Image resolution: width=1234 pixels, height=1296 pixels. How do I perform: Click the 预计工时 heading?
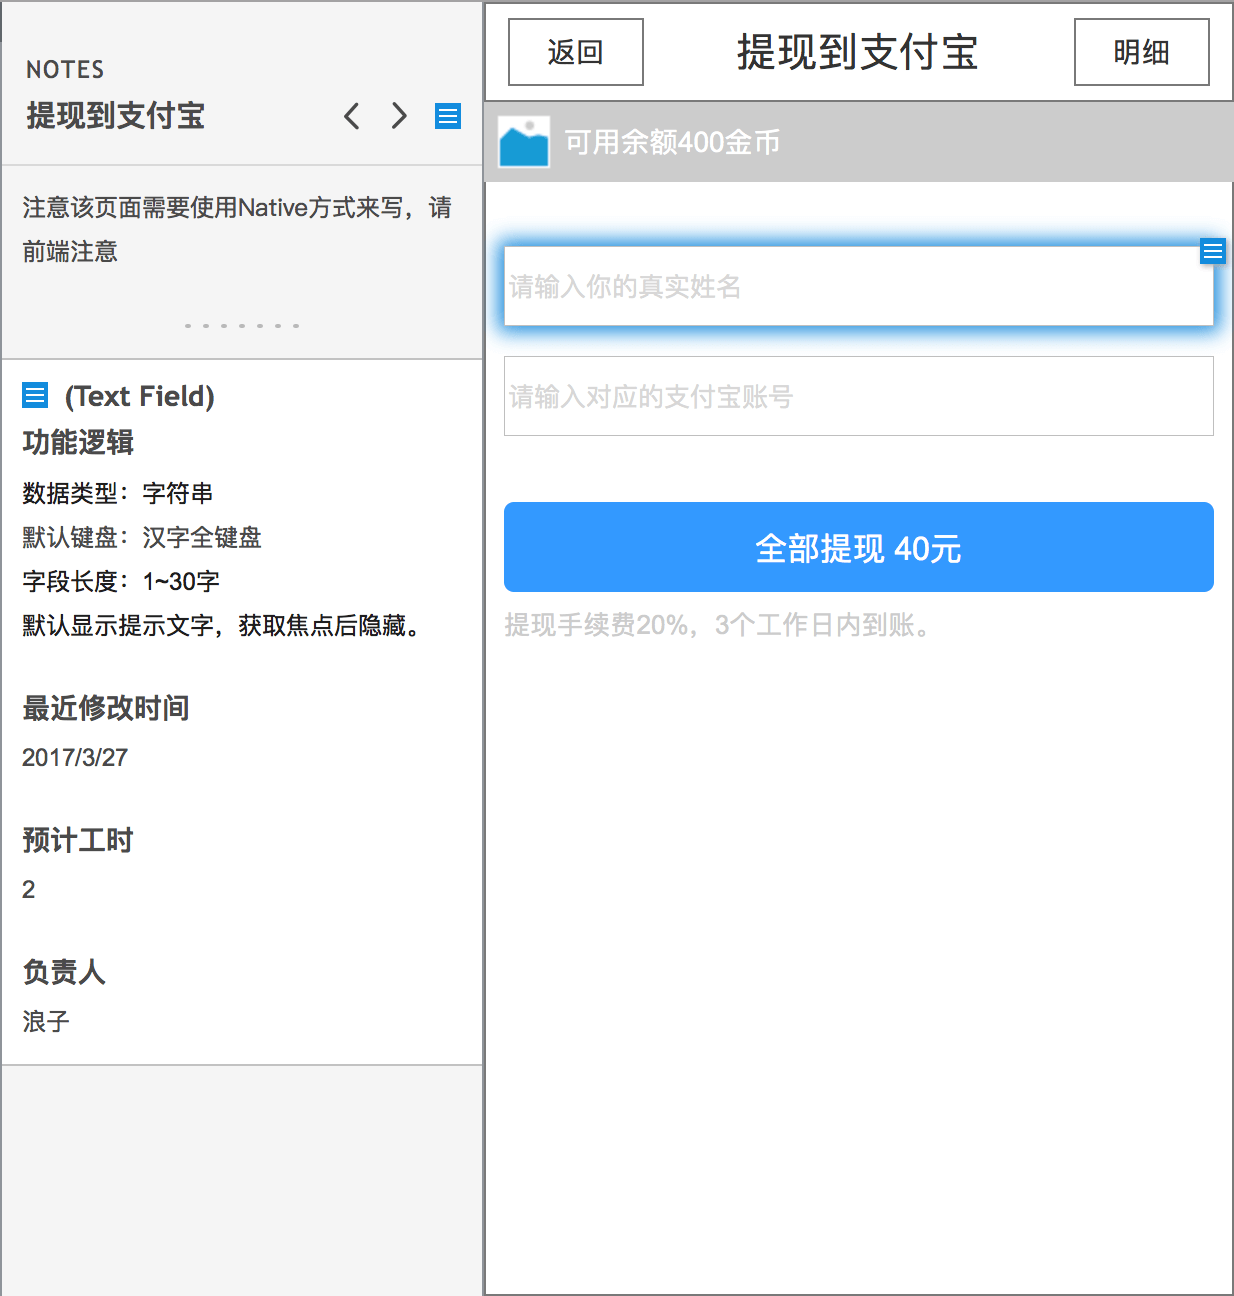[x=78, y=840]
